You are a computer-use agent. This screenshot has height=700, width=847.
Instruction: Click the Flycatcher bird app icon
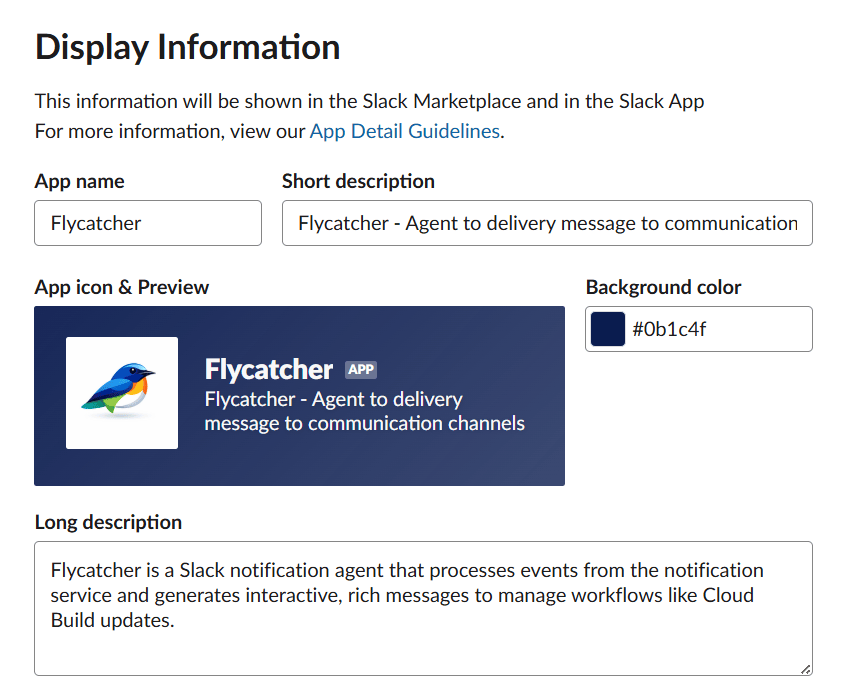click(121, 393)
